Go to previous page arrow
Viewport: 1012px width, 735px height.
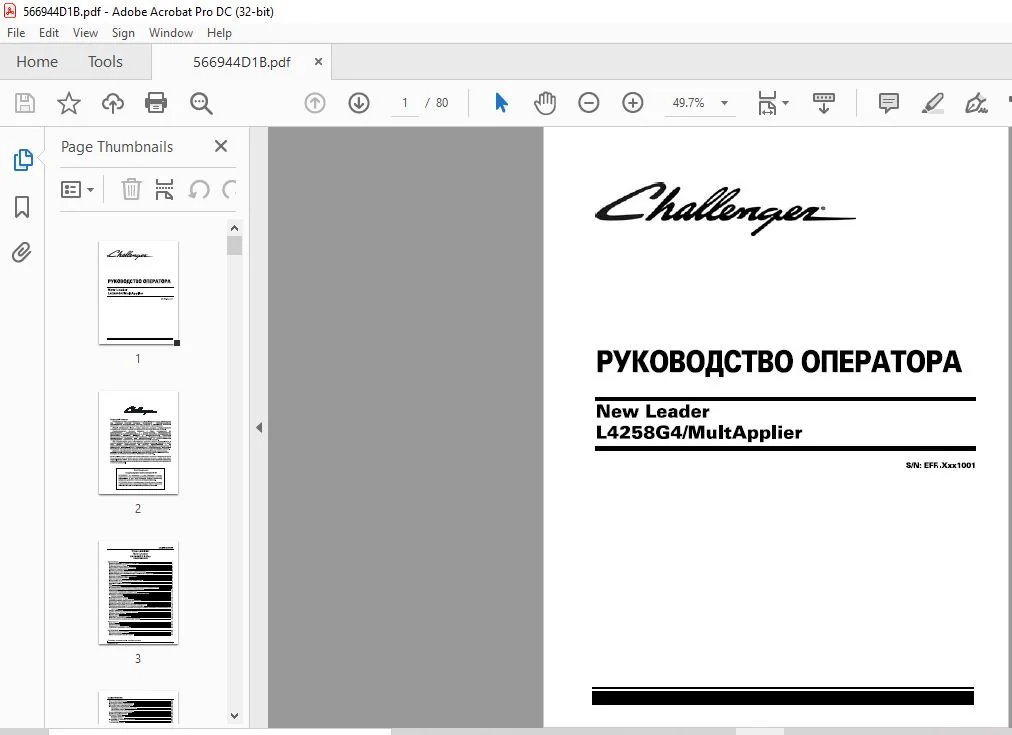click(x=315, y=103)
